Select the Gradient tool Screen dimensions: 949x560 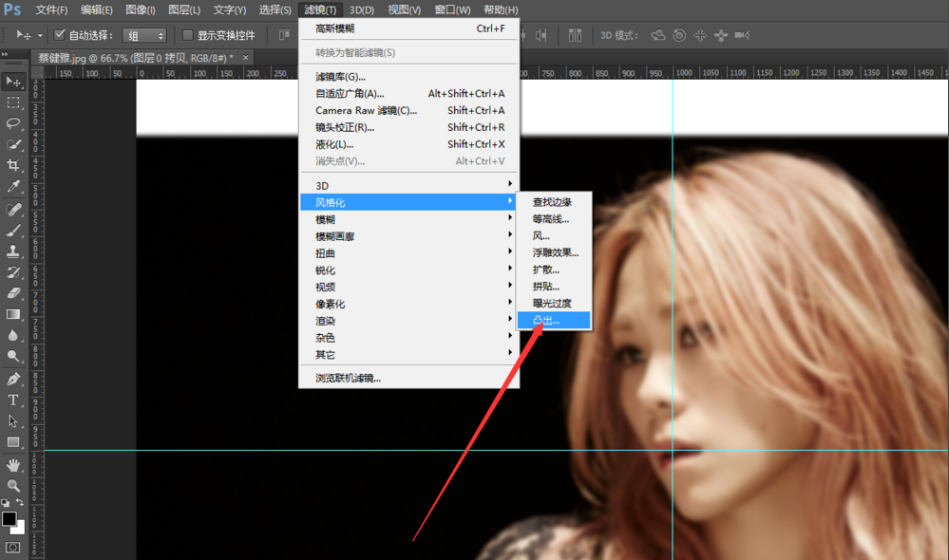point(13,314)
